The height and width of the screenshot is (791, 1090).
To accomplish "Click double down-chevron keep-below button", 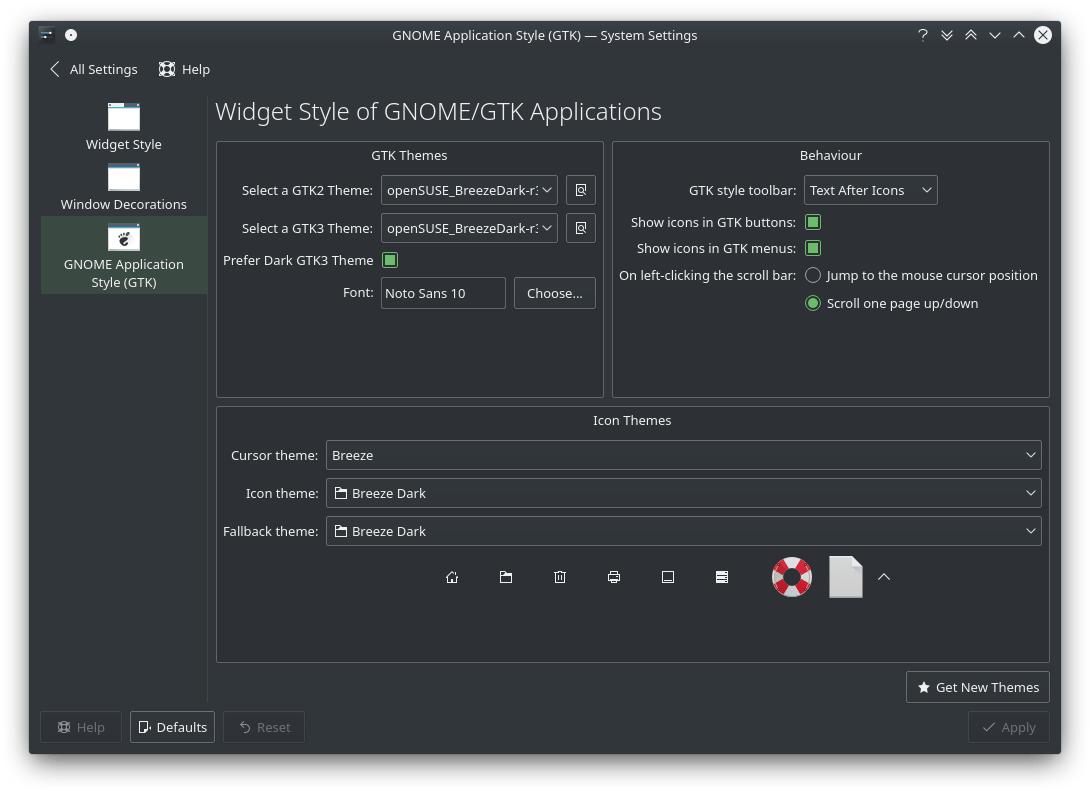I will click(x=947, y=35).
